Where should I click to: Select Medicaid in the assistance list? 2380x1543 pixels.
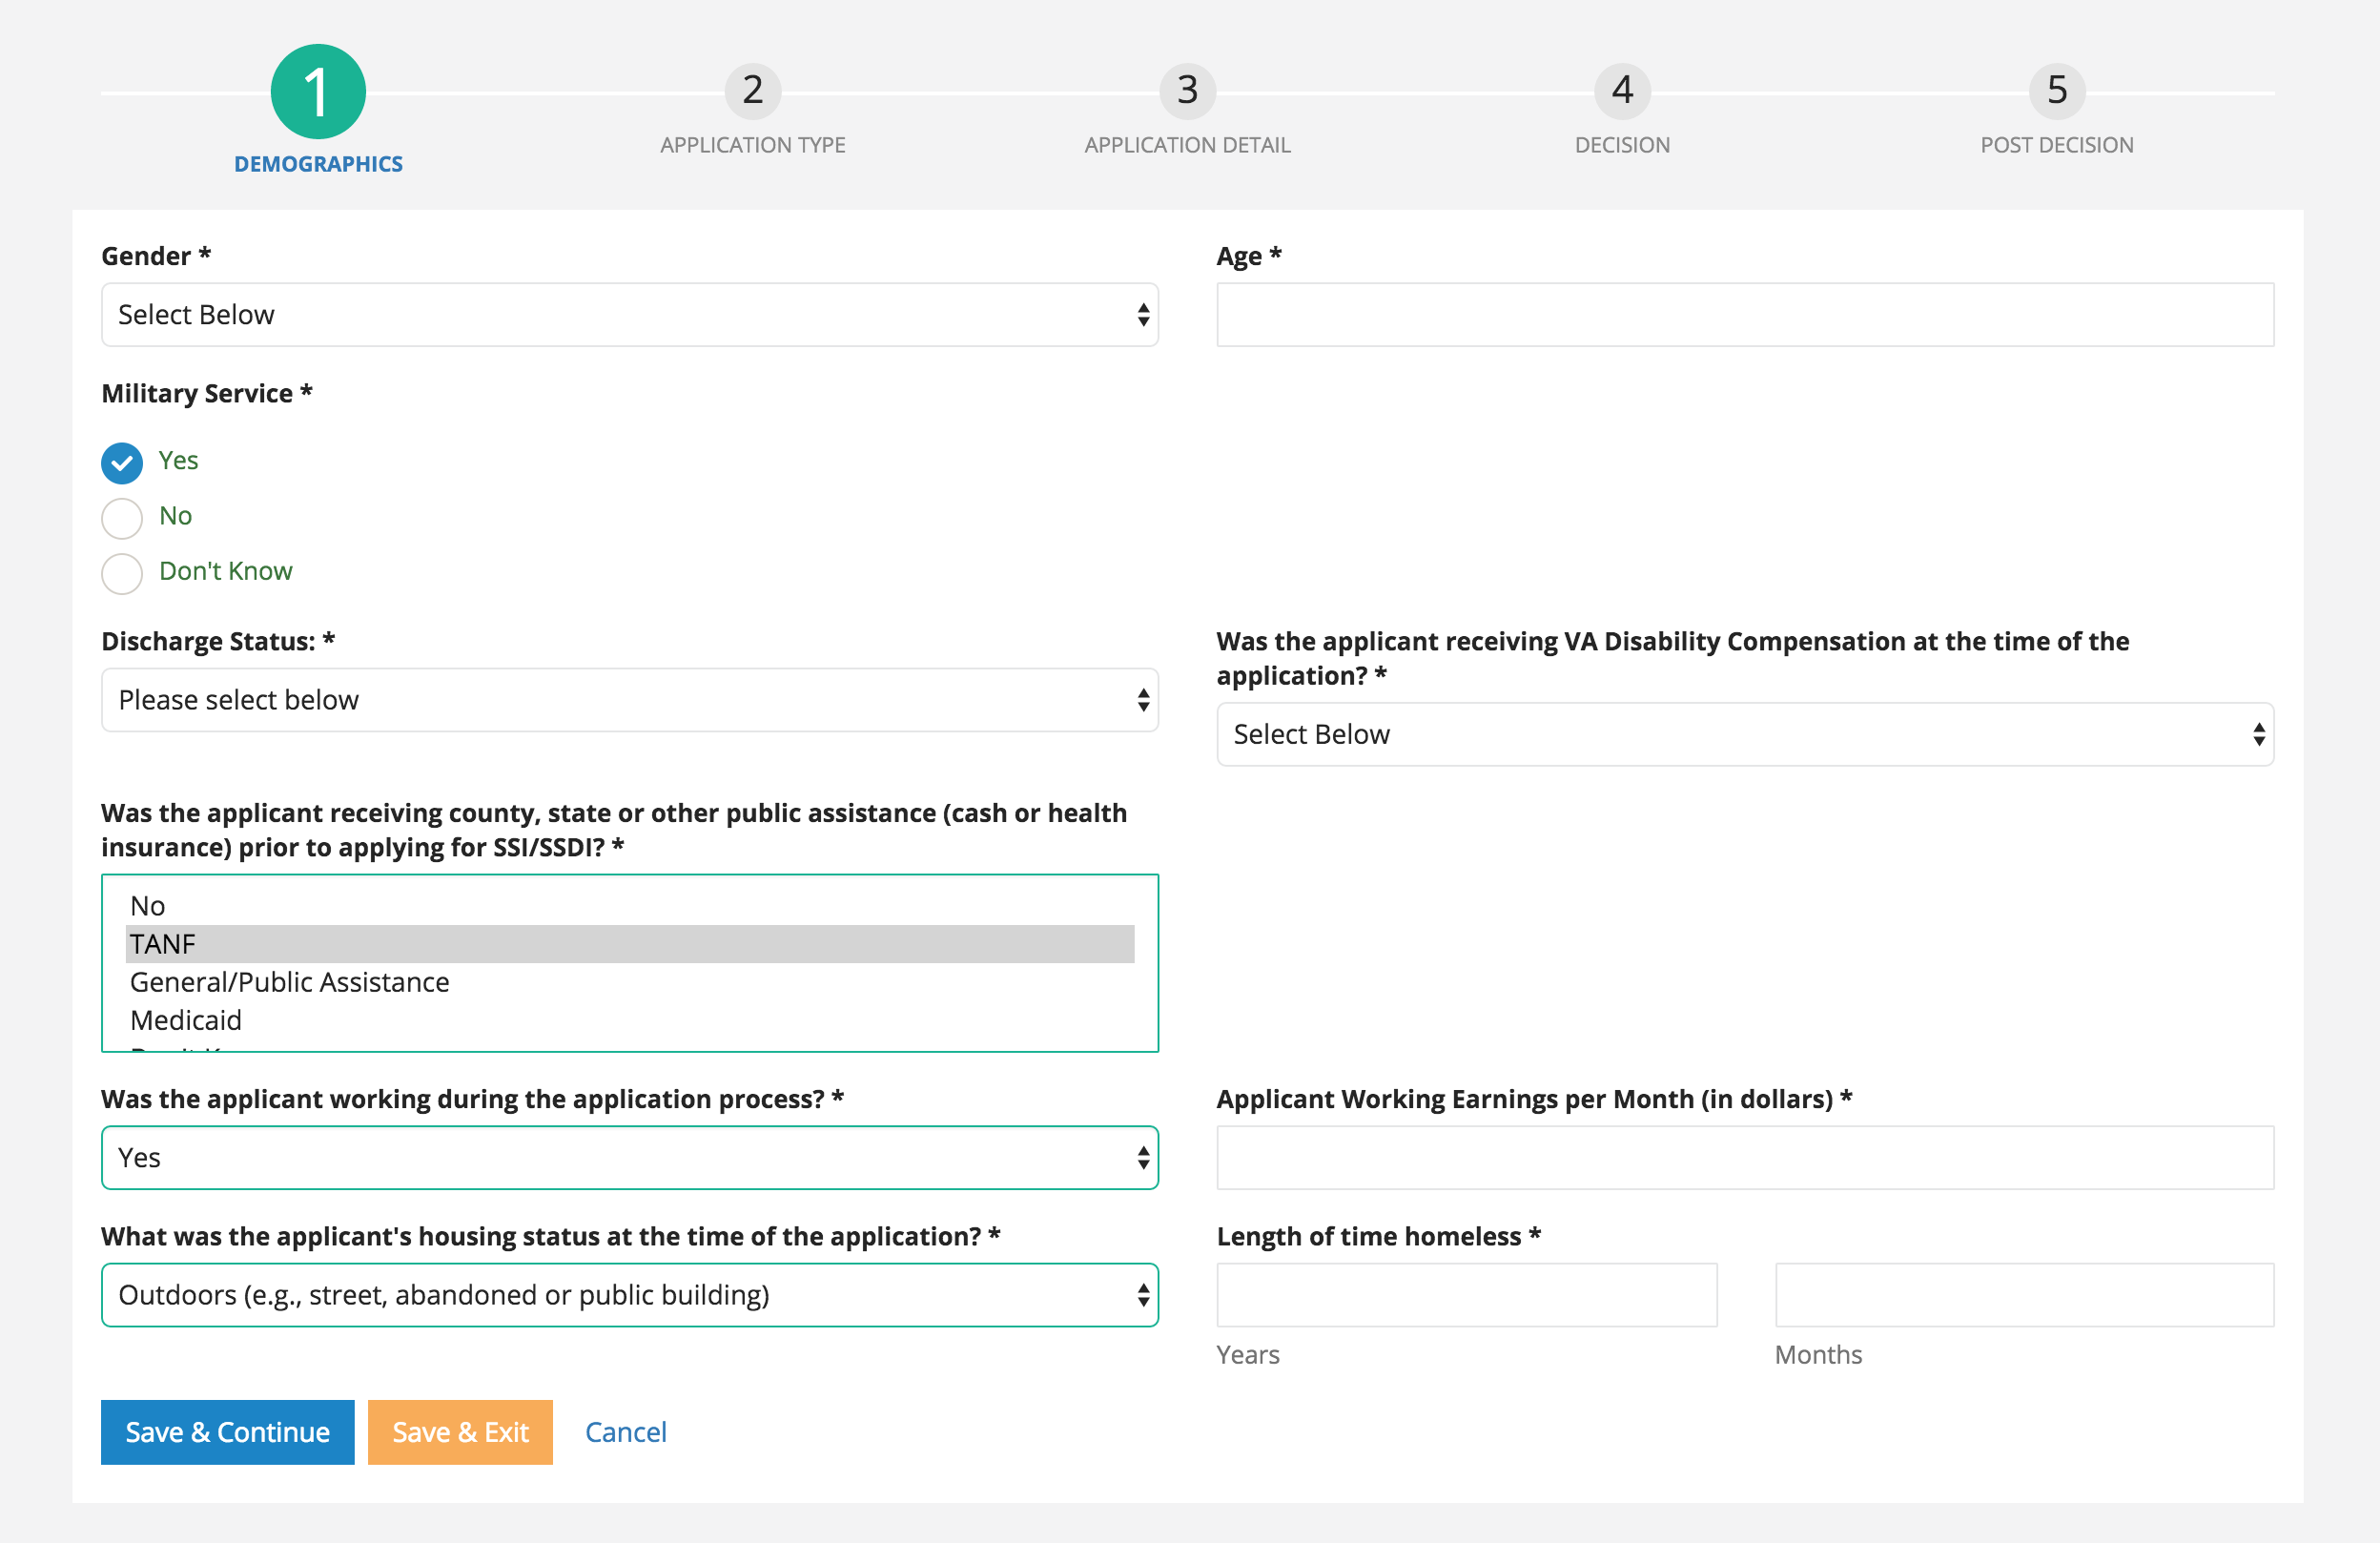tap(186, 1020)
